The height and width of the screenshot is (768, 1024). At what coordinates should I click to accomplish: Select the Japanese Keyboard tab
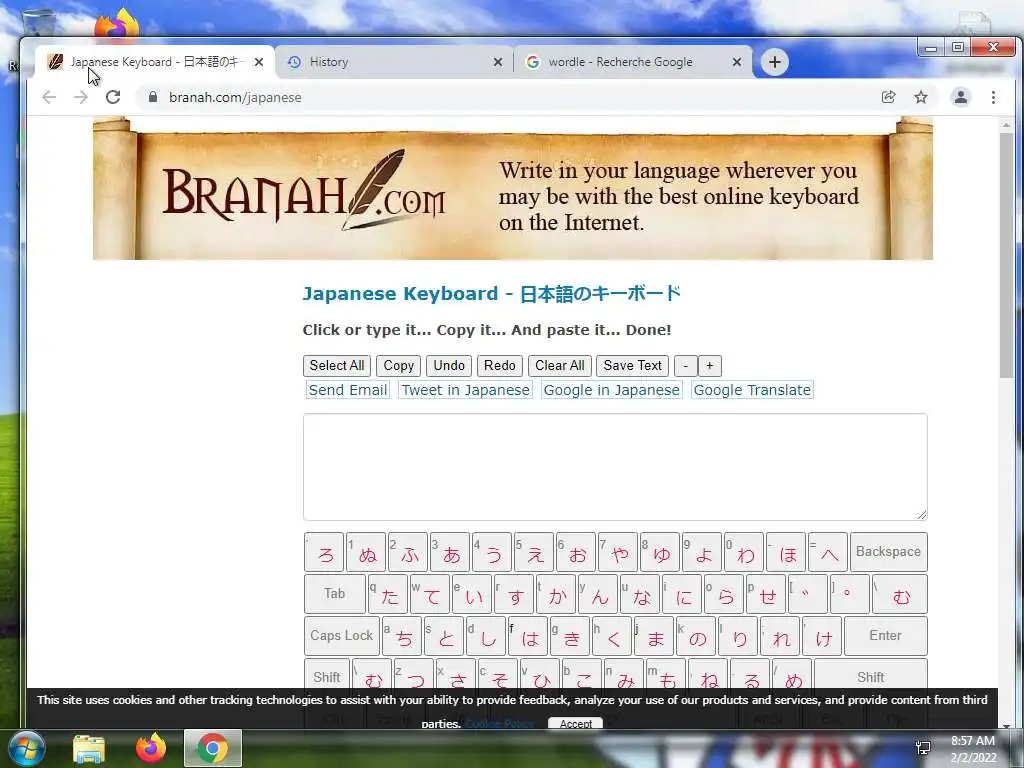coord(155,62)
